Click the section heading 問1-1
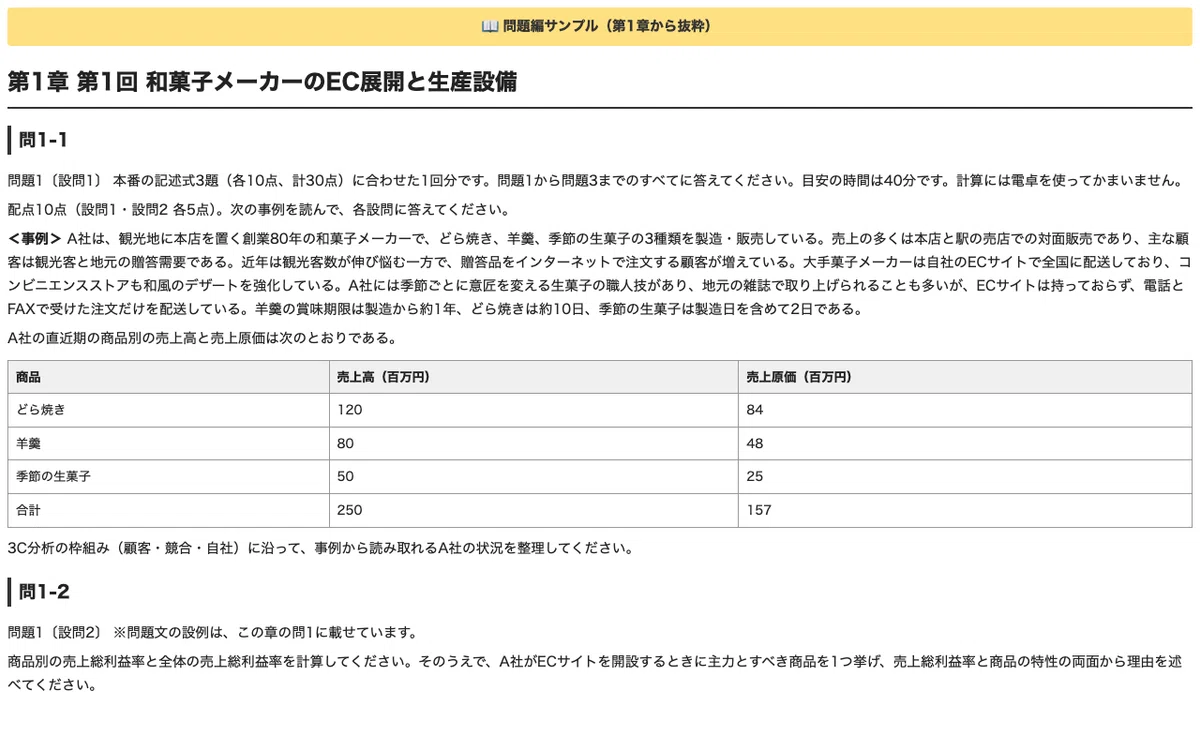This screenshot has width=1200, height=736. coord(44,140)
